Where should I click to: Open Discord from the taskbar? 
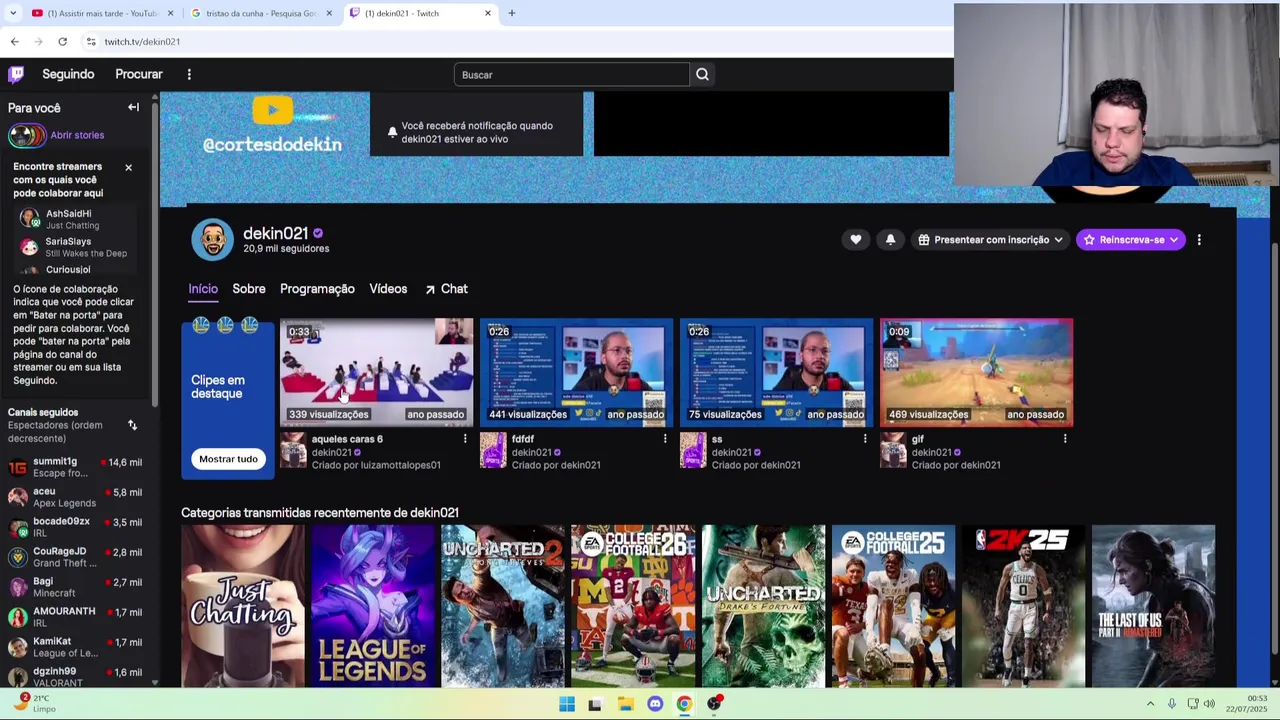(655, 704)
